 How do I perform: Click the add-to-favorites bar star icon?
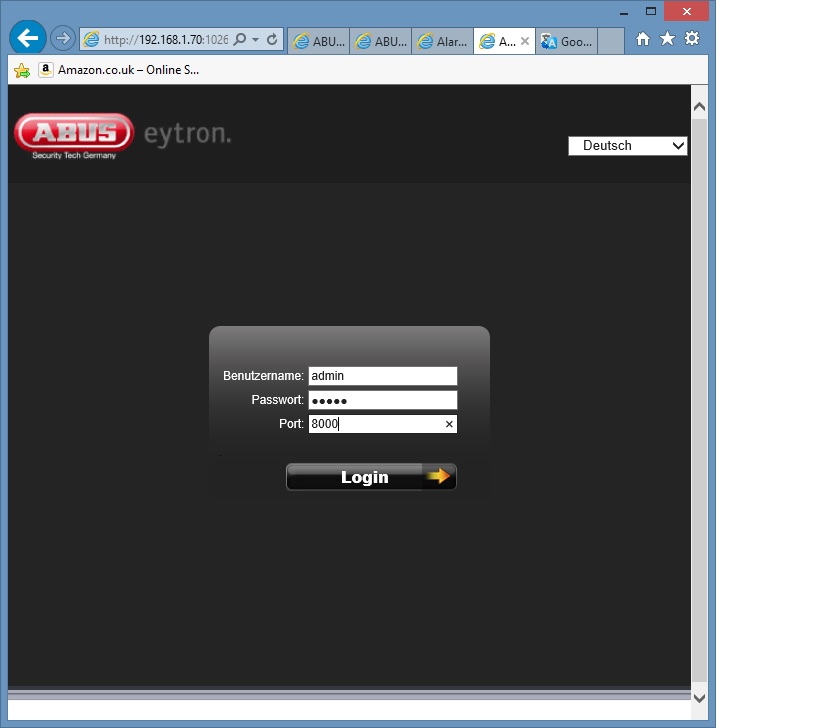22,70
